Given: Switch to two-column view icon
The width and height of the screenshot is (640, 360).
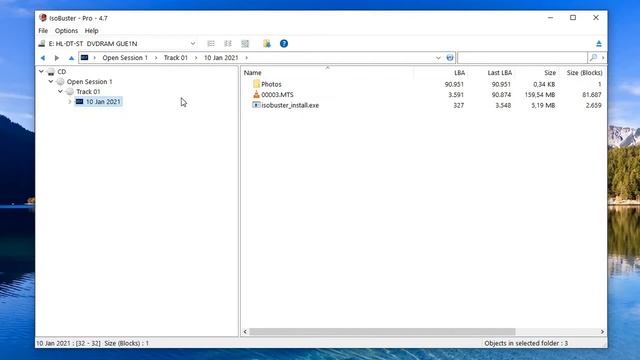Looking at the screenshot, I should 228,44.
